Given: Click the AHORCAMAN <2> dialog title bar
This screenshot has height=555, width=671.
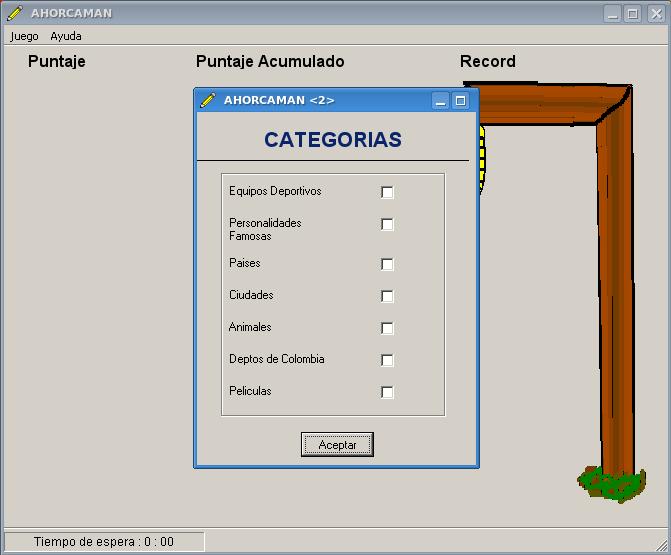Looking at the screenshot, I should [336, 101].
